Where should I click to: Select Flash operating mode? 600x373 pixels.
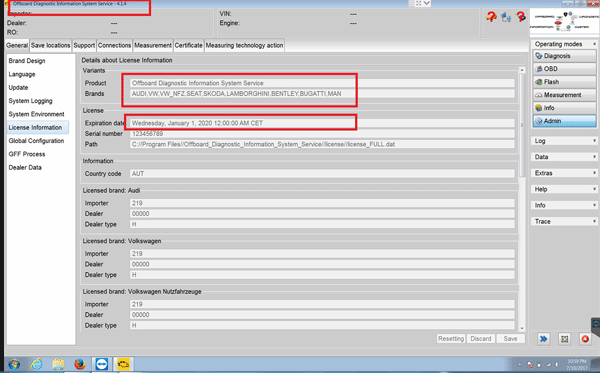click(x=564, y=82)
